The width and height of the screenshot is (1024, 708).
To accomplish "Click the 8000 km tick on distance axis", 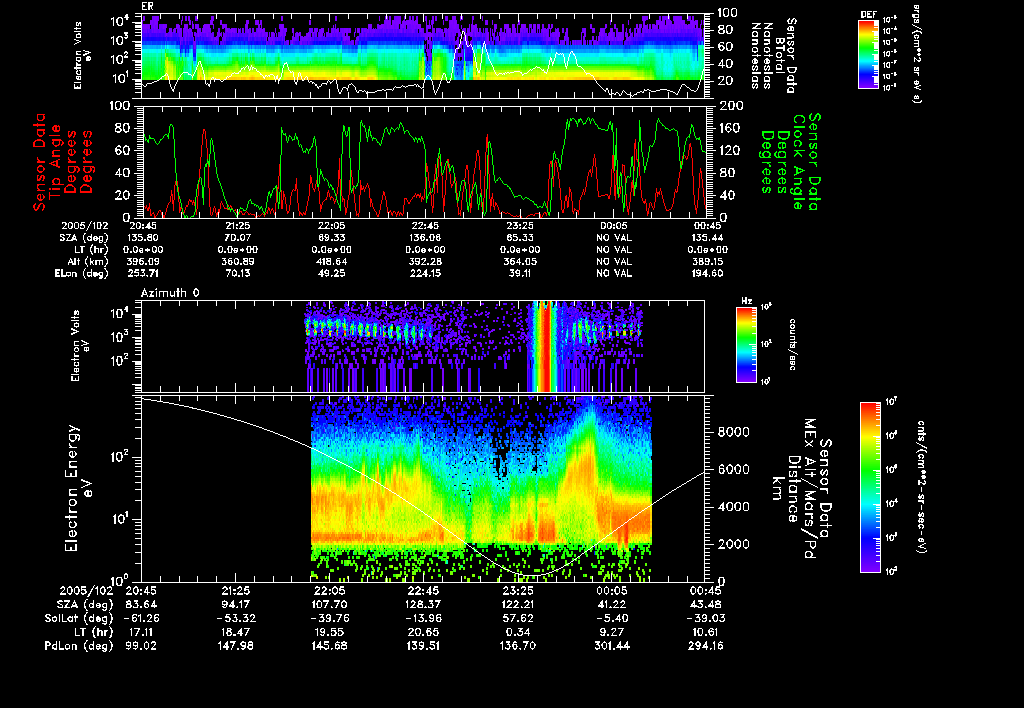I will coord(733,432).
